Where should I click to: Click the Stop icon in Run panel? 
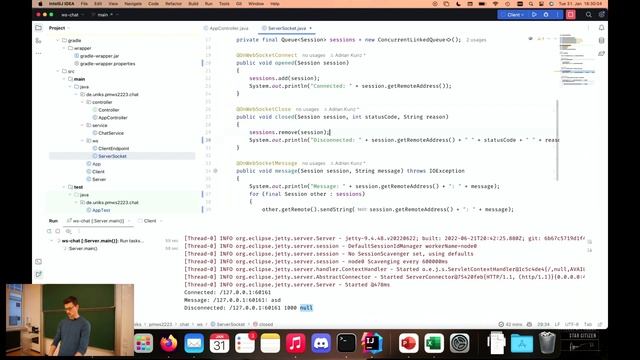(58, 231)
